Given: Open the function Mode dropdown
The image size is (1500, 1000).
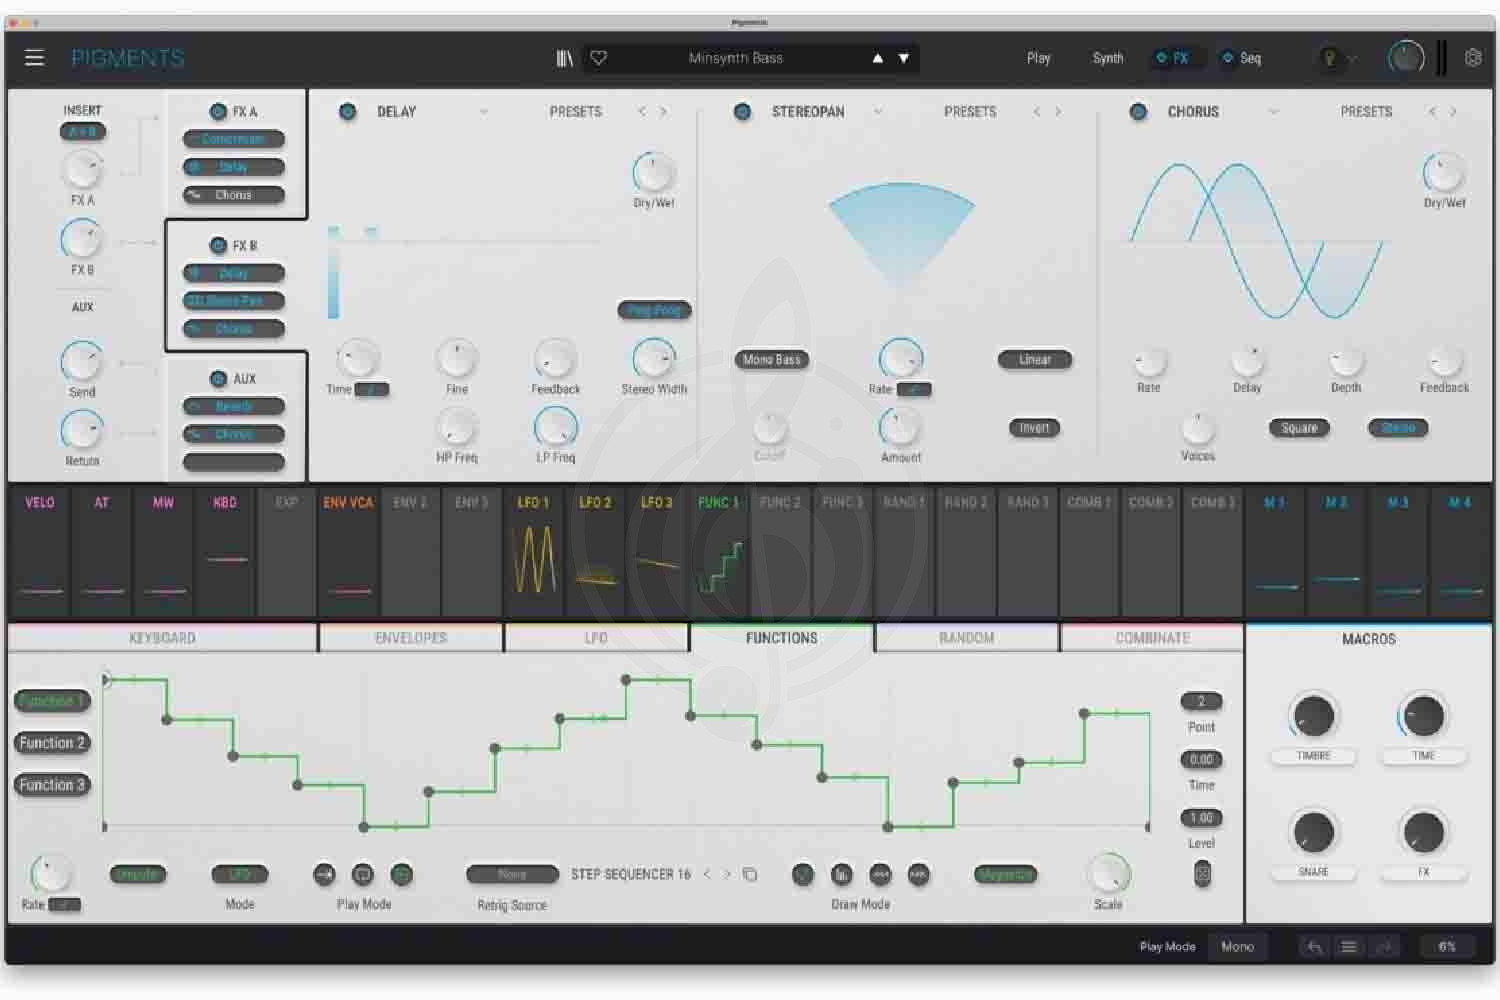Looking at the screenshot, I should 240,874.
